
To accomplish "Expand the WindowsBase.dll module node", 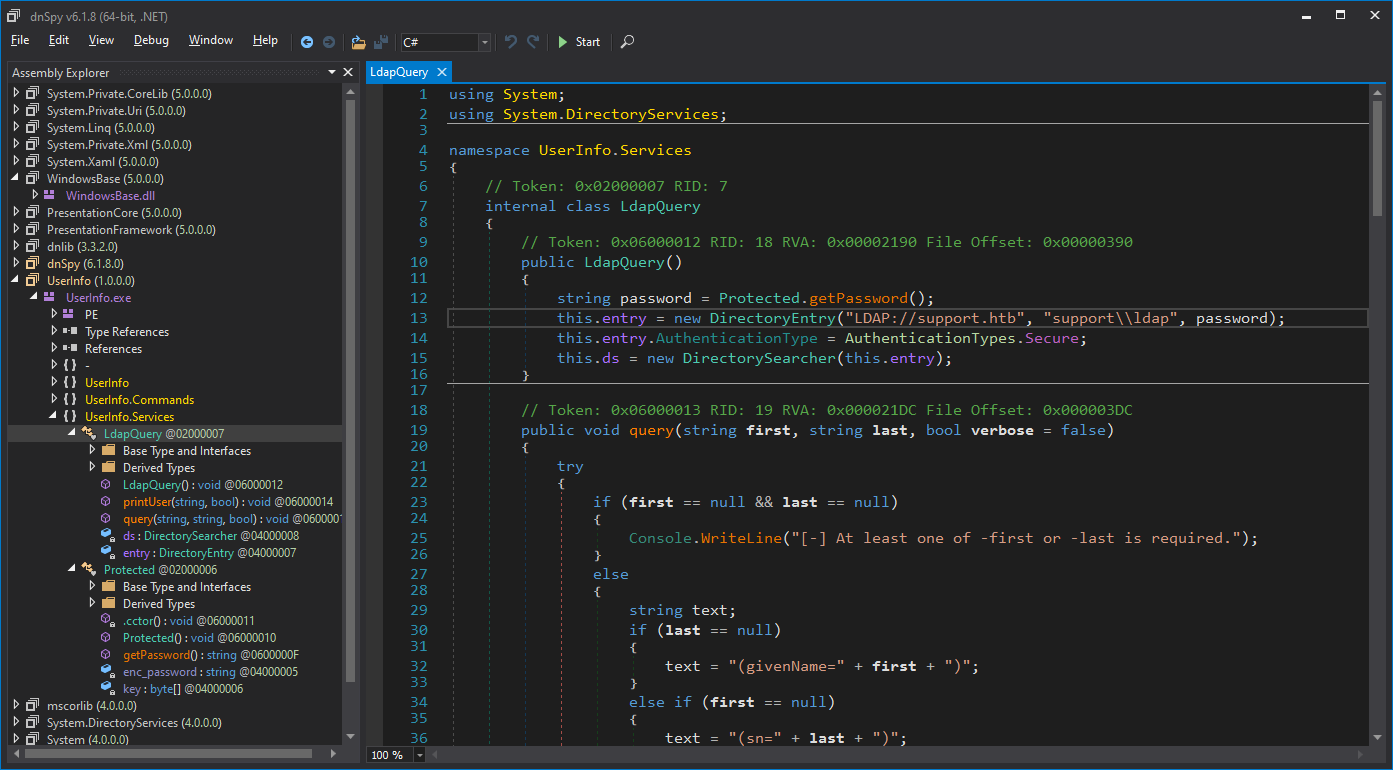I will [x=35, y=195].
